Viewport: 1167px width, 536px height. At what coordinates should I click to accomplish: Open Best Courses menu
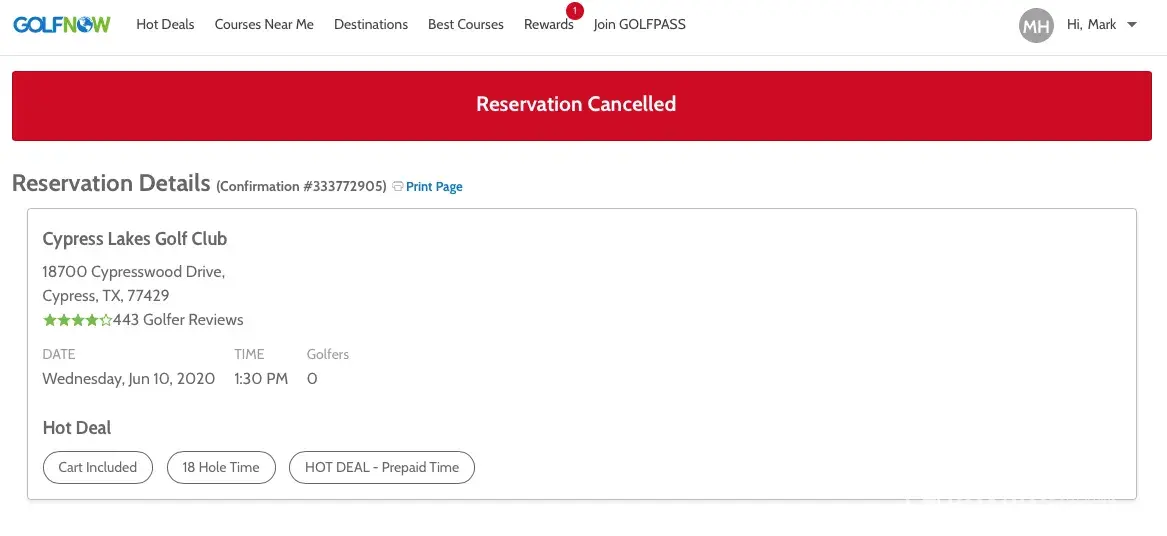(x=466, y=24)
